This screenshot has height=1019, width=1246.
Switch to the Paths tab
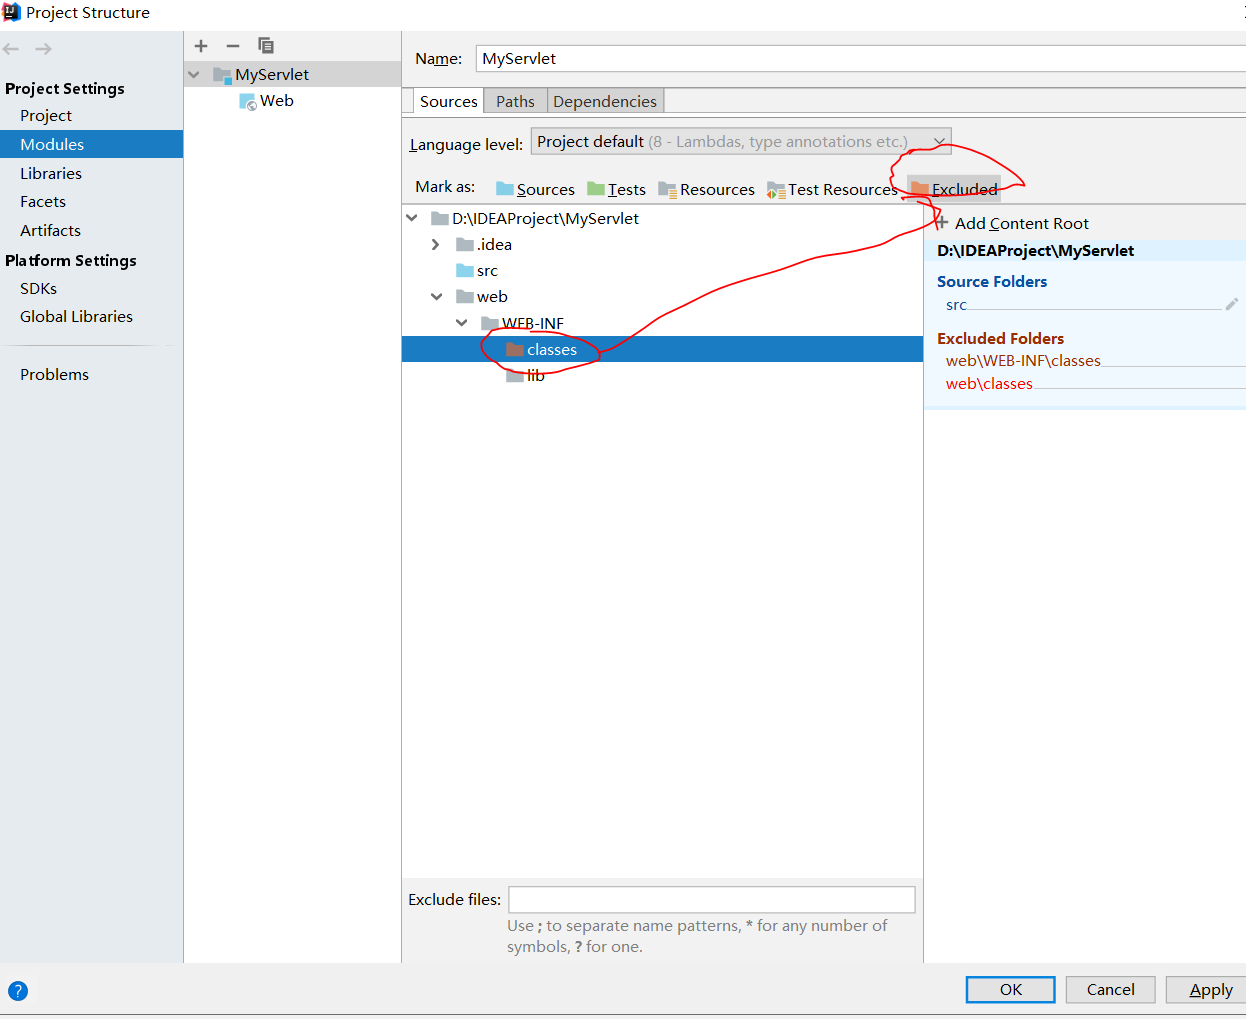[x=515, y=101]
